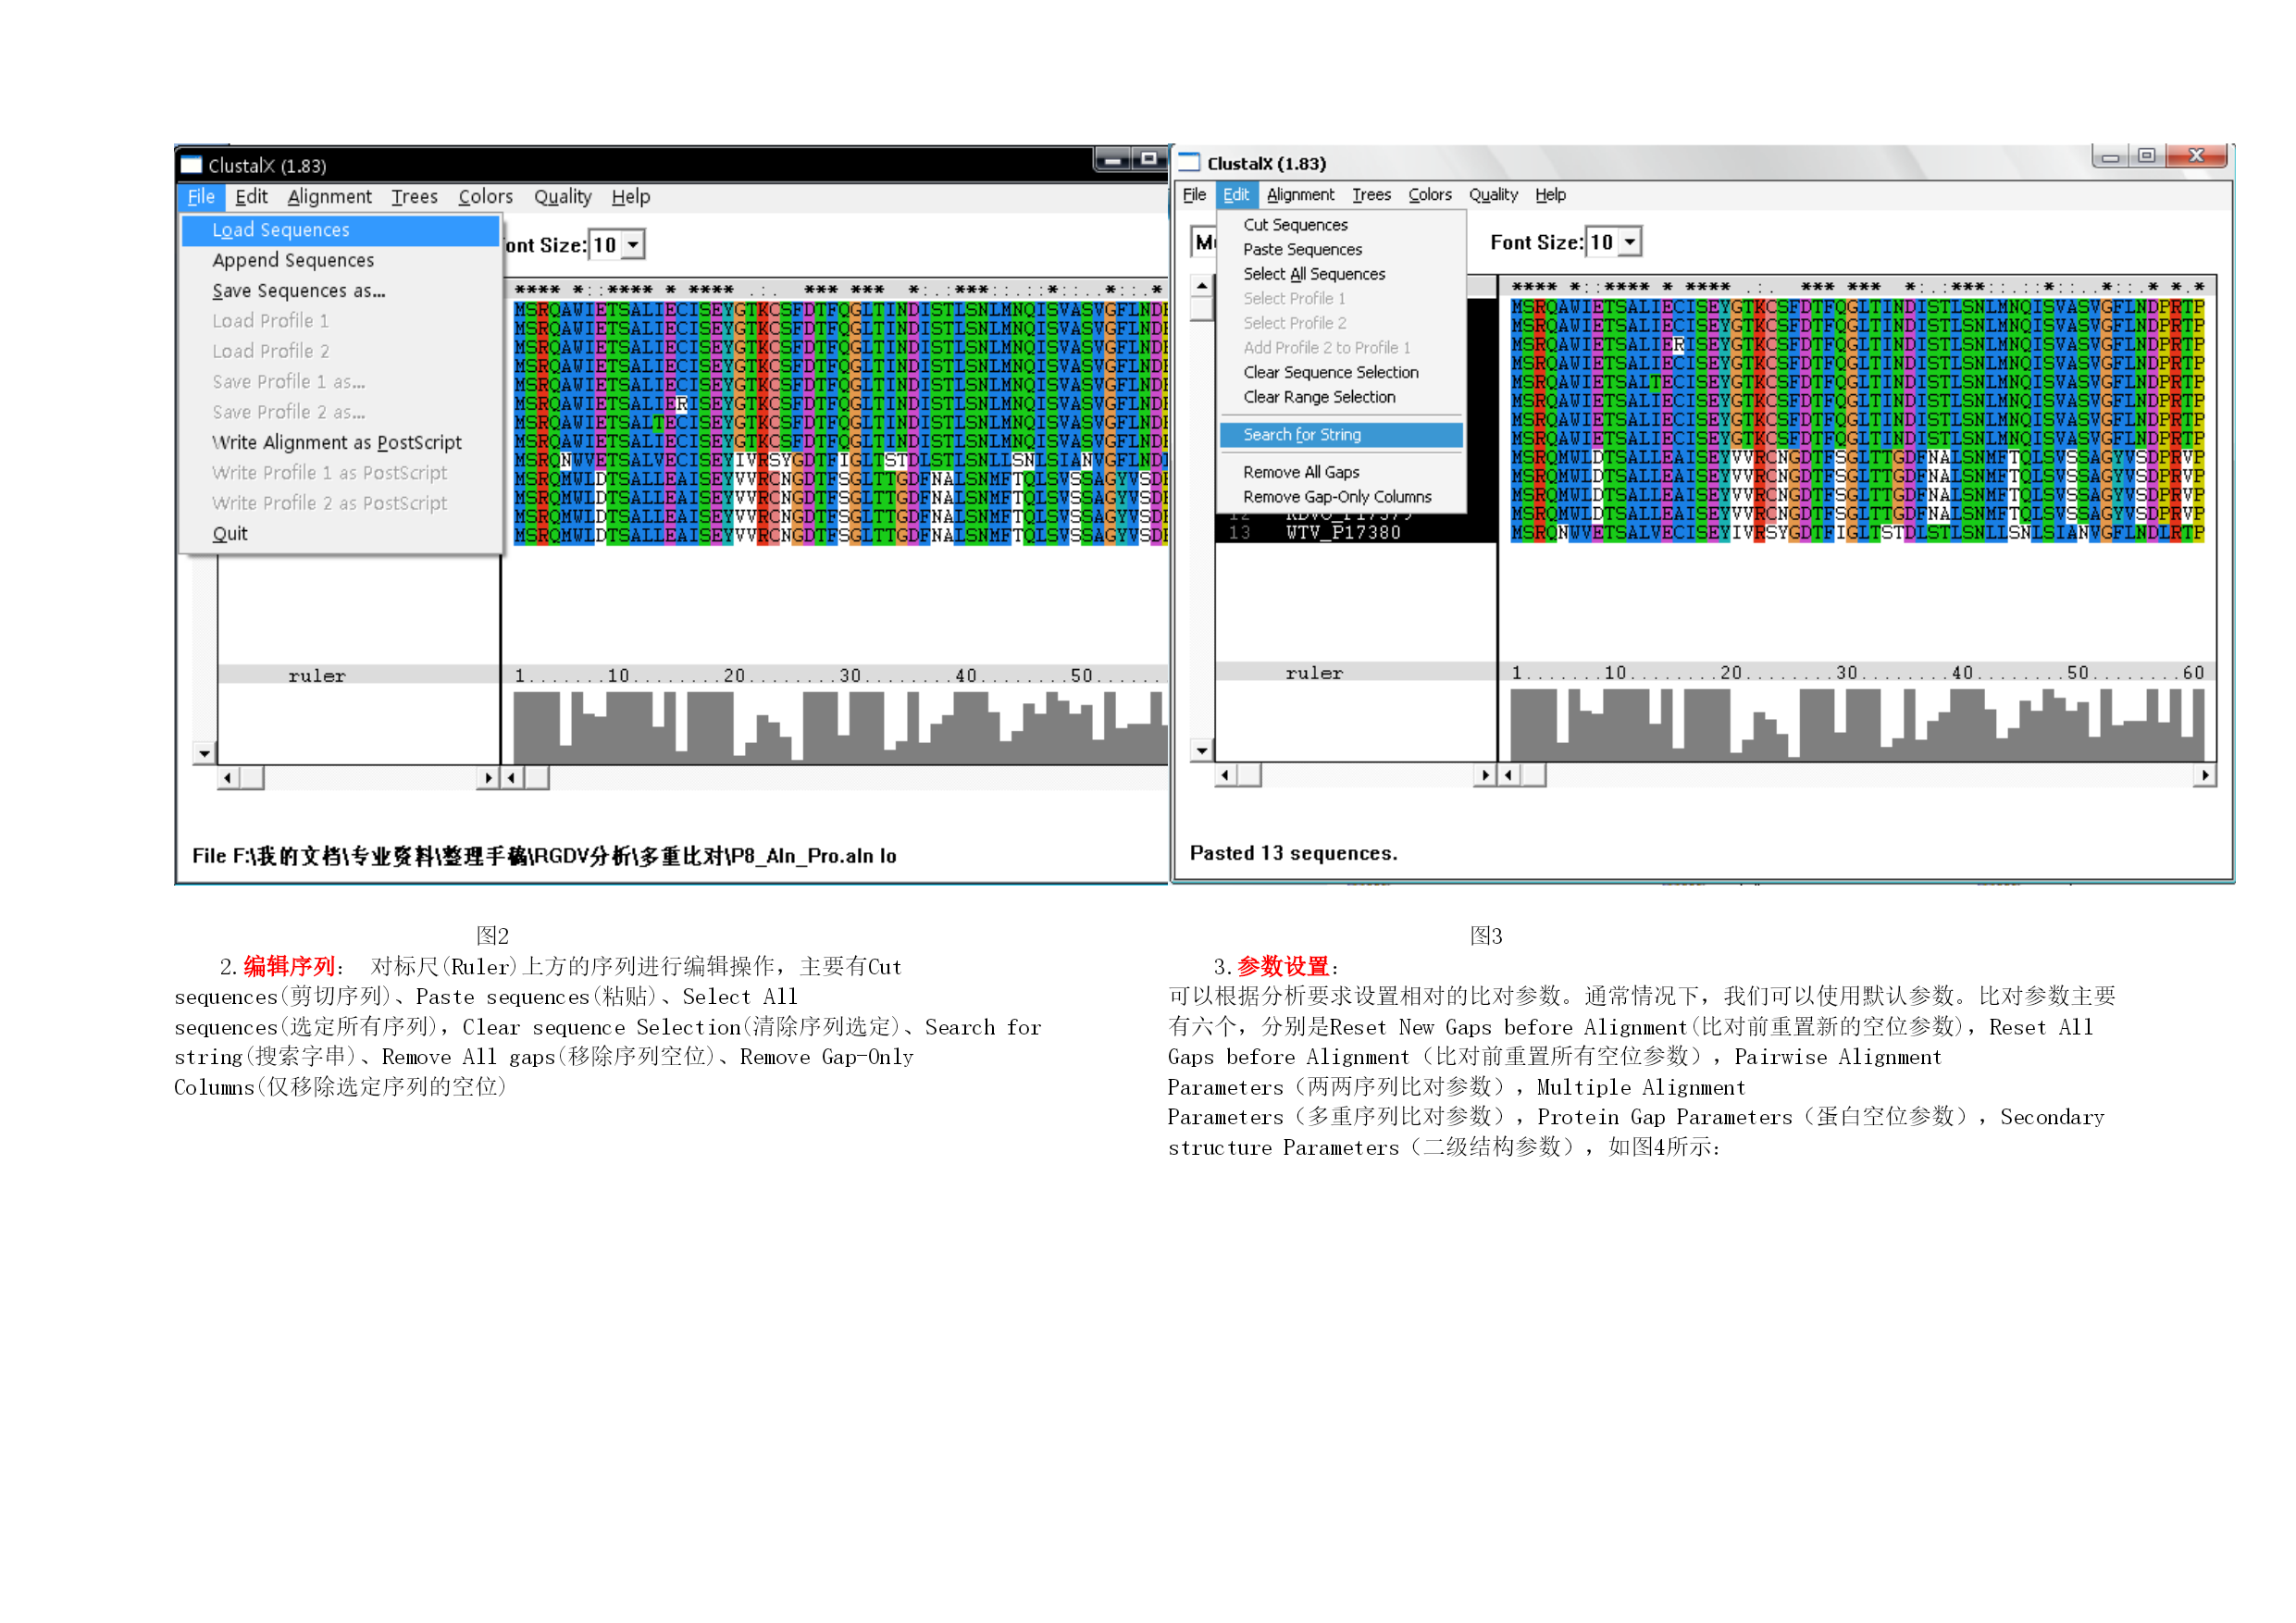This screenshot has width=2296, height=1623.
Task: Click the caption 图3
Action: (1486, 936)
